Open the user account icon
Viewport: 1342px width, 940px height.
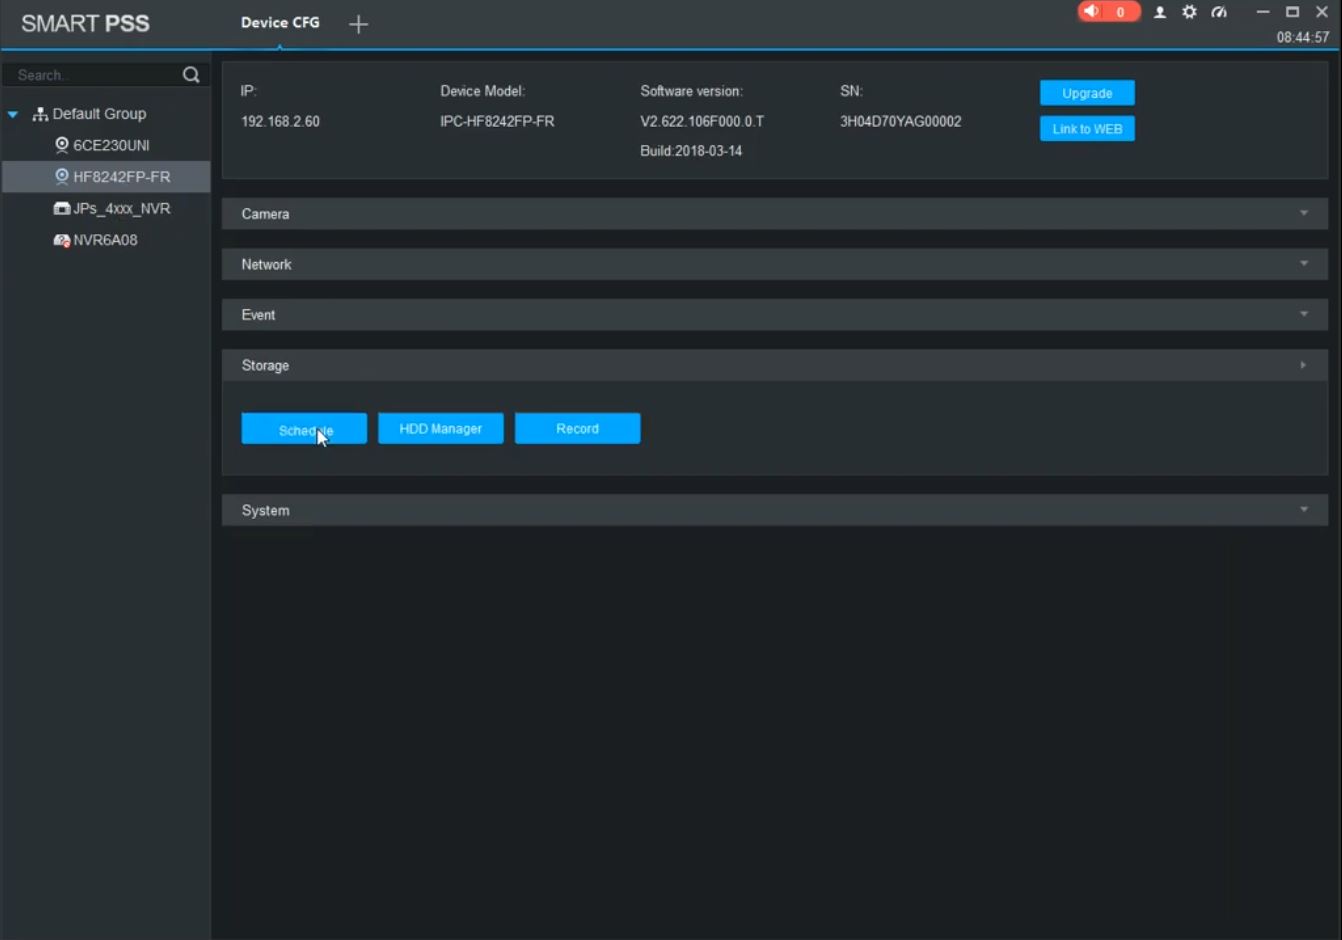pyautogui.click(x=1160, y=13)
